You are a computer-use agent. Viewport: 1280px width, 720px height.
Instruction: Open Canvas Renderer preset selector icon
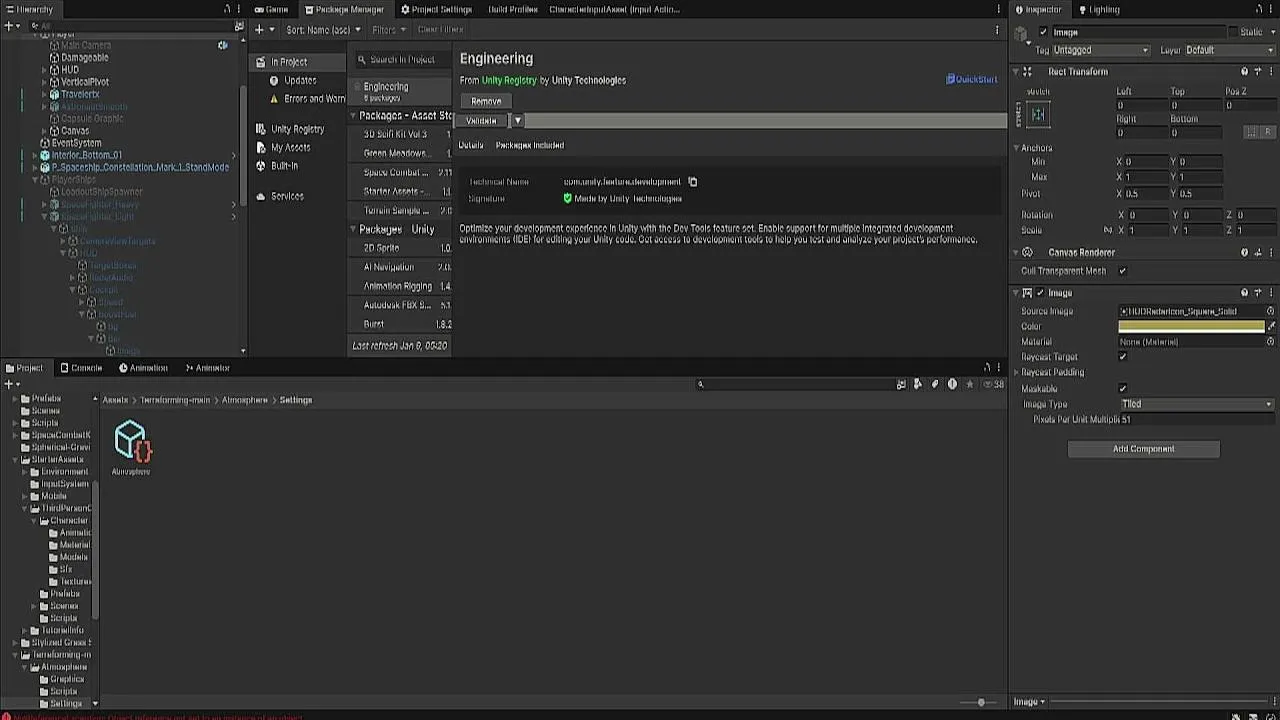tap(1258, 253)
